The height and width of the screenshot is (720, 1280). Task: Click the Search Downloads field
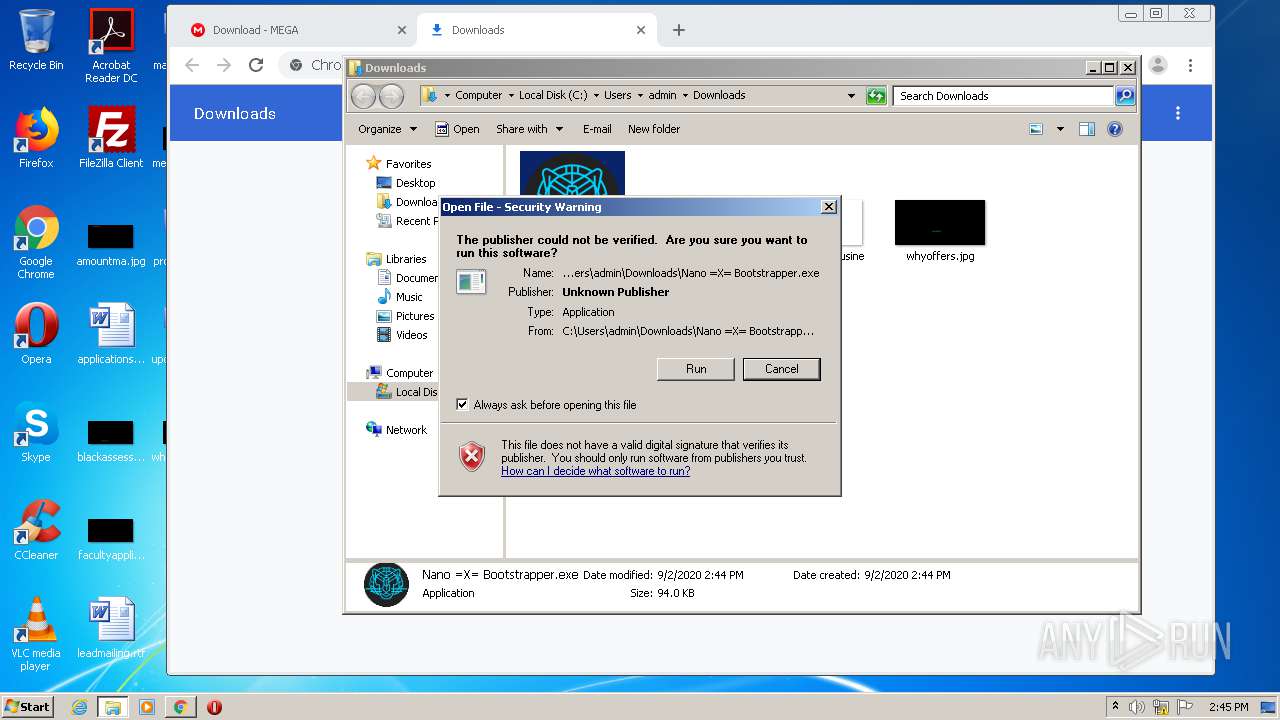1003,96
